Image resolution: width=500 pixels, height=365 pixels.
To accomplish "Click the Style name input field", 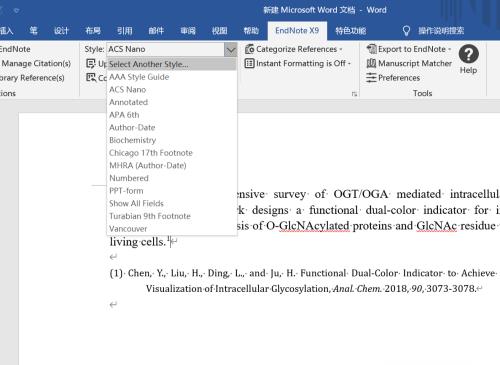I will click(166, 49).
